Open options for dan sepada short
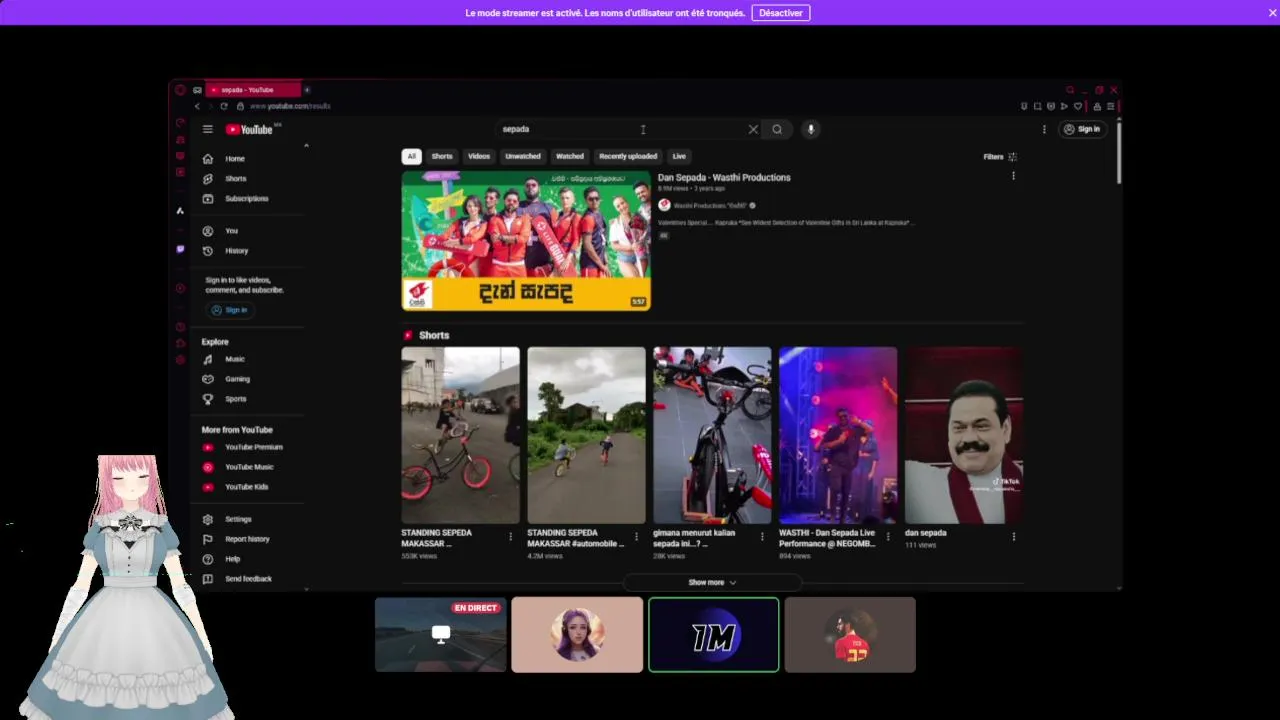The height and width of the screenshot is (720, 1280). [1014, 537]
